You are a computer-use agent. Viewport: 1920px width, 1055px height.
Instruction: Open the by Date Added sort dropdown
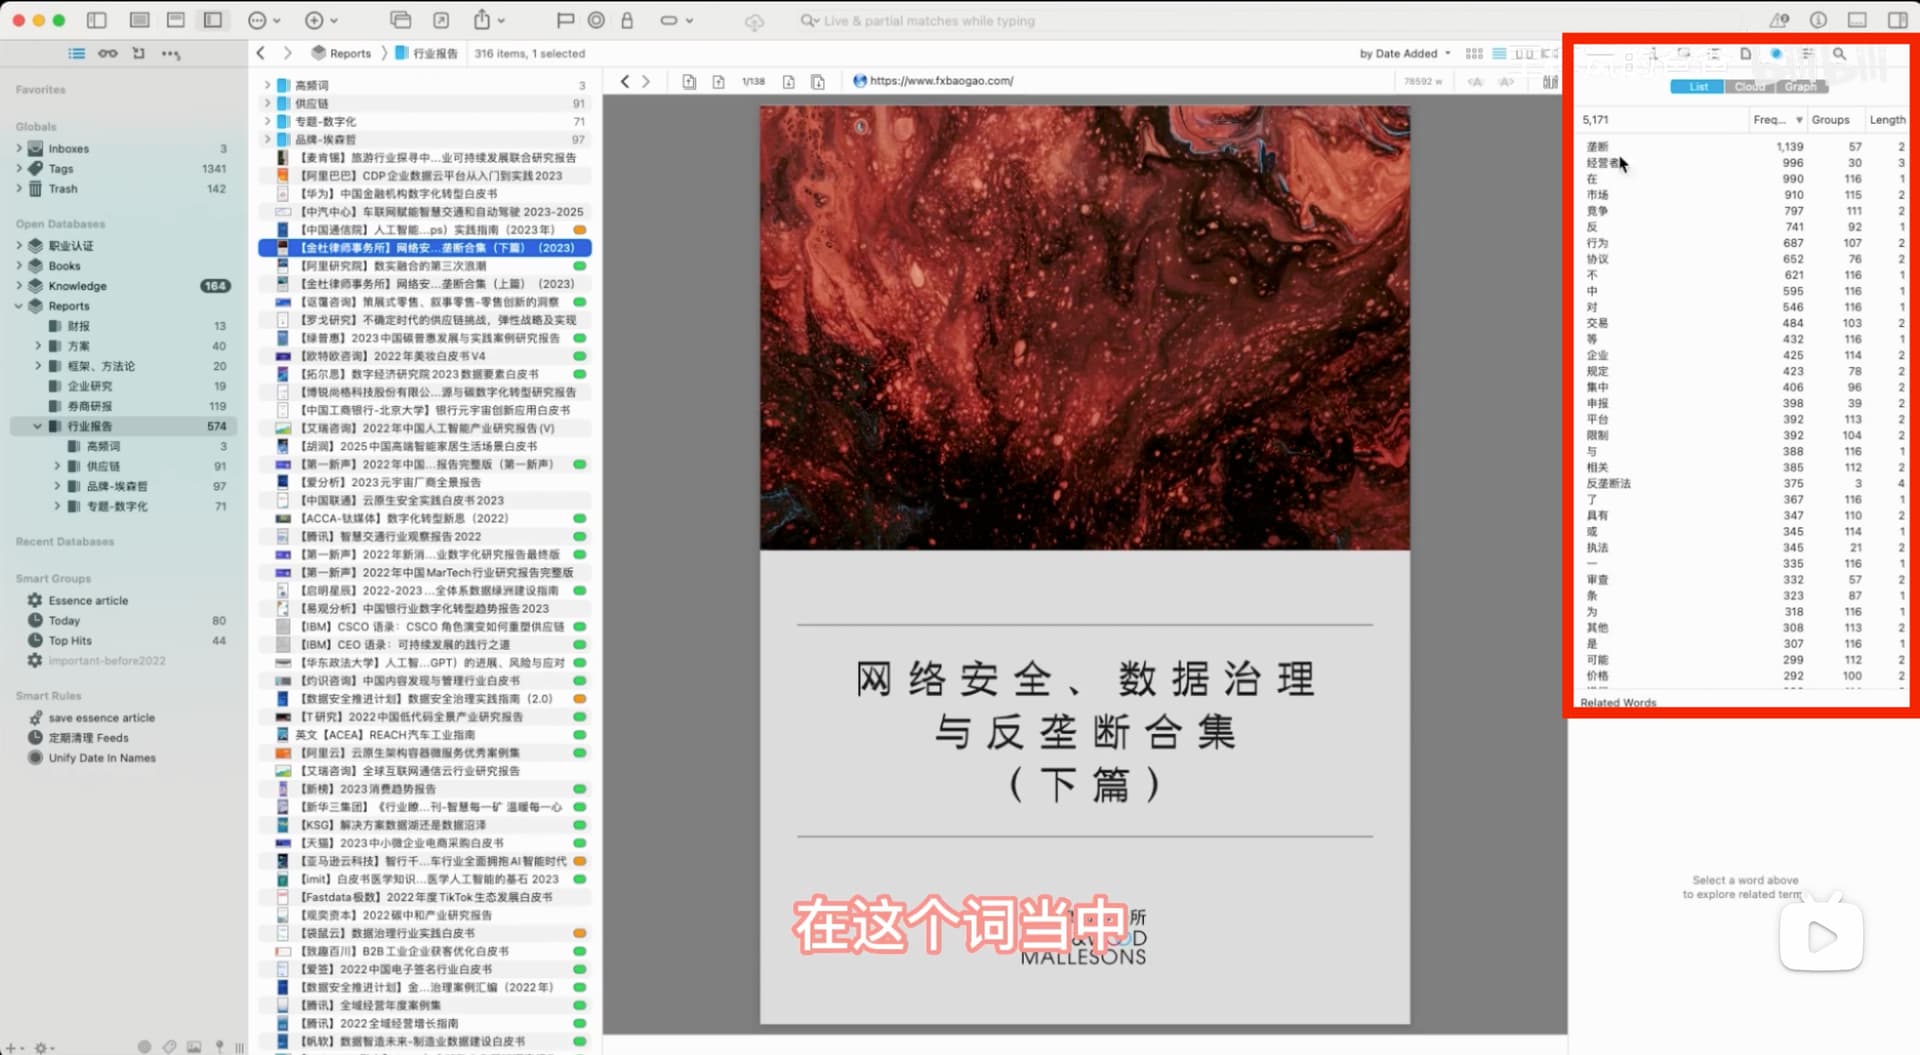point(1404,53)
